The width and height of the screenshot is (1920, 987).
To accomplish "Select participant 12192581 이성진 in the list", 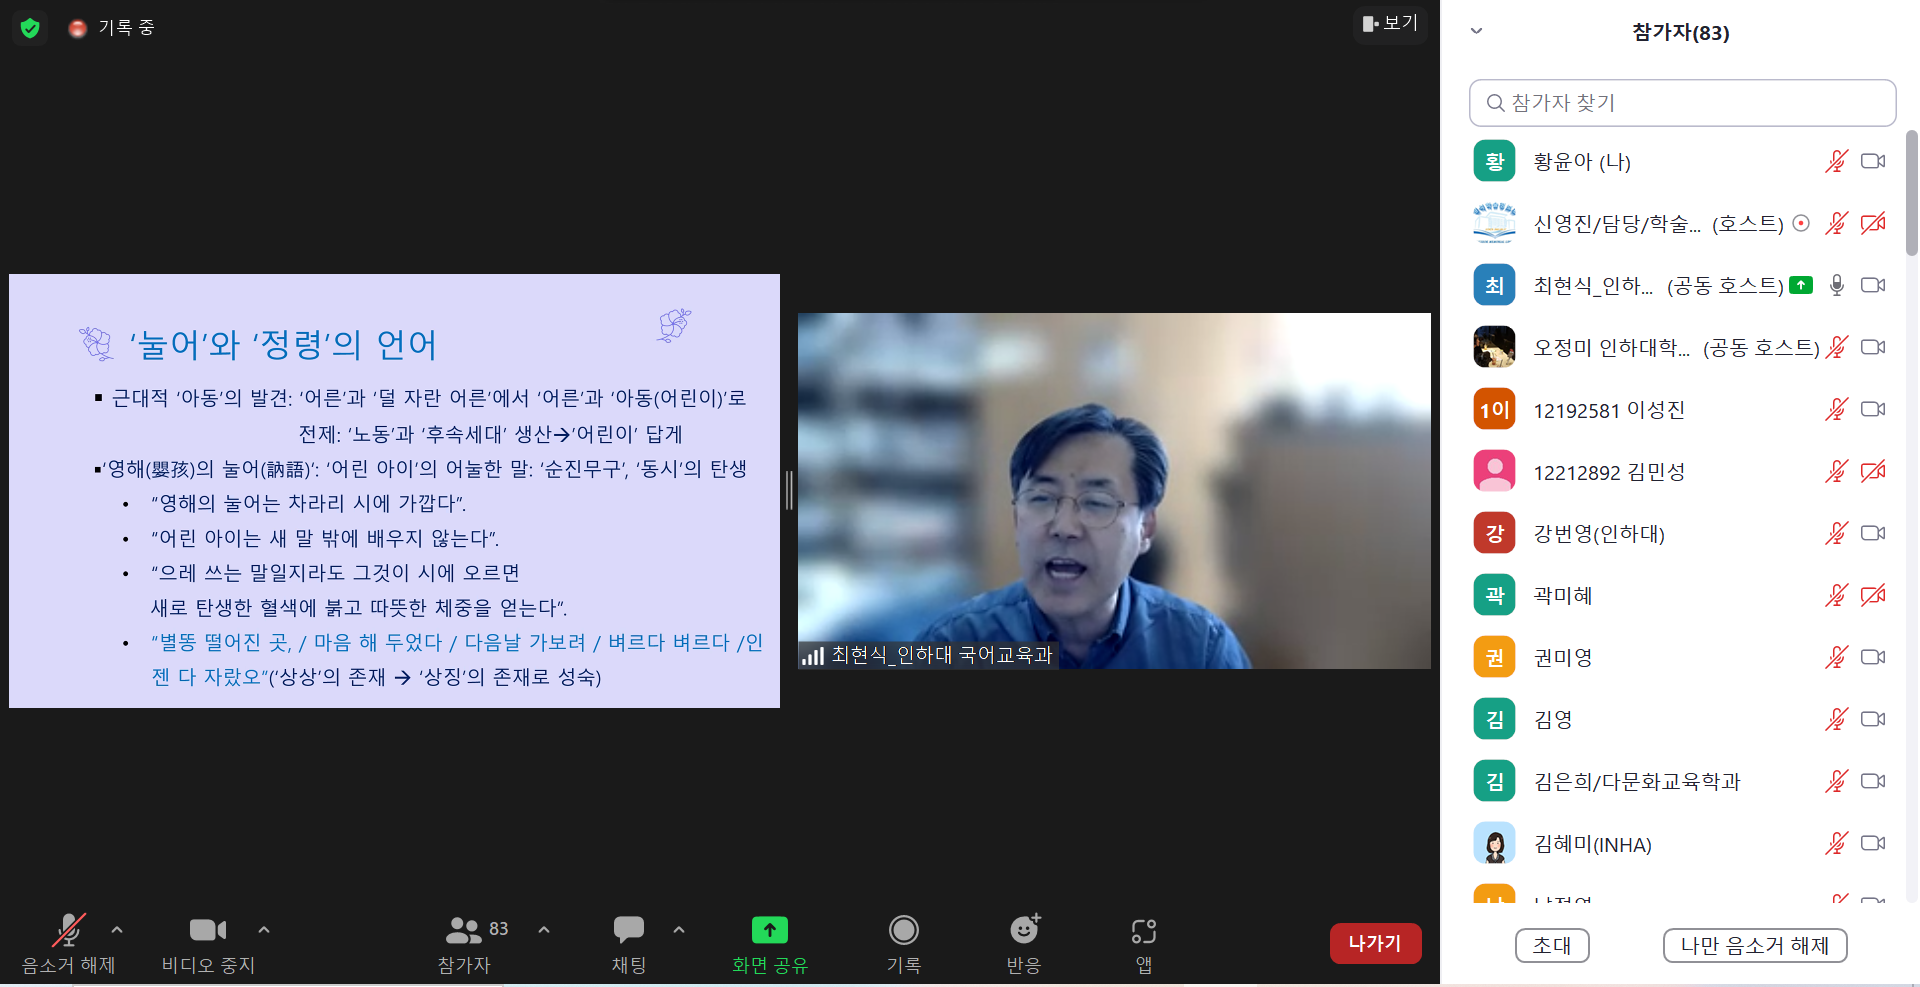I will (x=1682, y=409).
